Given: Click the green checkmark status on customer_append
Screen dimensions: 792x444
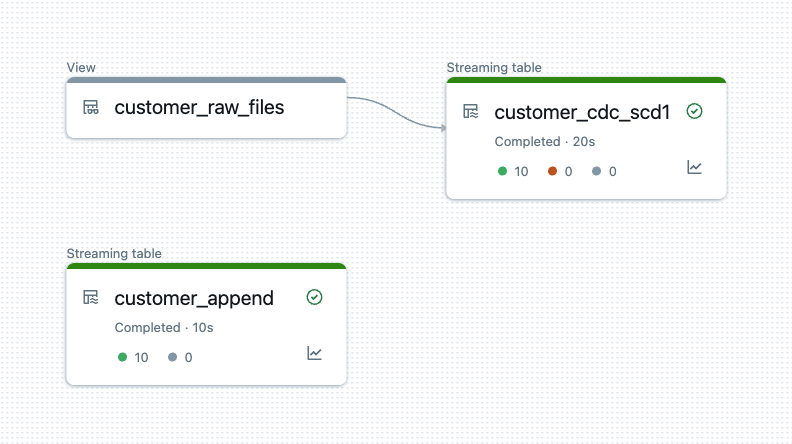Looking at the screenshot, I should (315, 298).
